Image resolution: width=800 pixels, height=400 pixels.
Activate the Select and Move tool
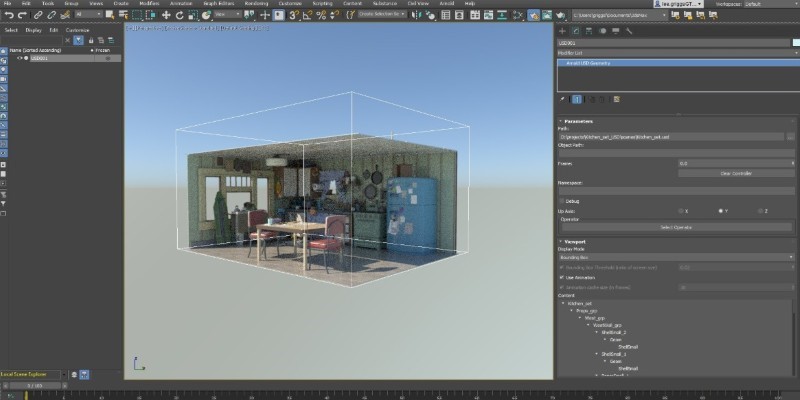point(166,15)
